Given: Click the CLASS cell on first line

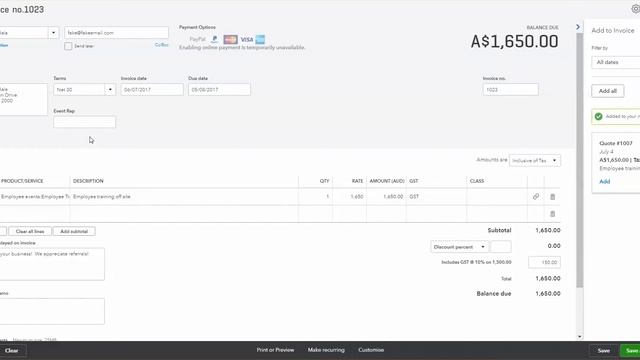Looking at the screenshot, I should (x=497, y=197).
